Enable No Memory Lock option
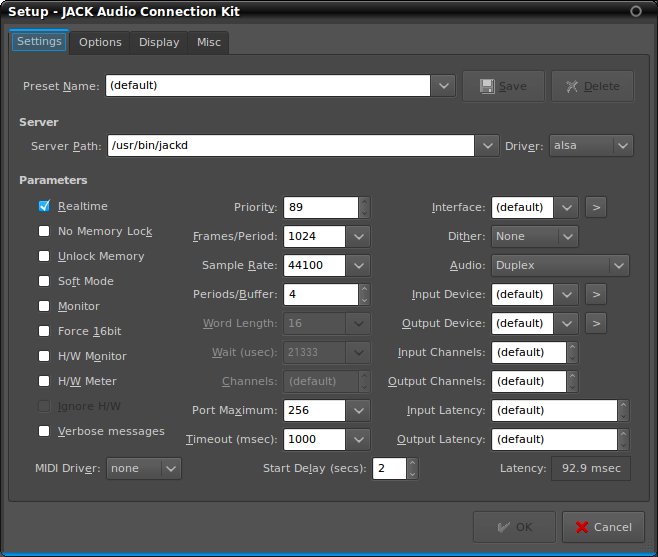 coord(44,231)
